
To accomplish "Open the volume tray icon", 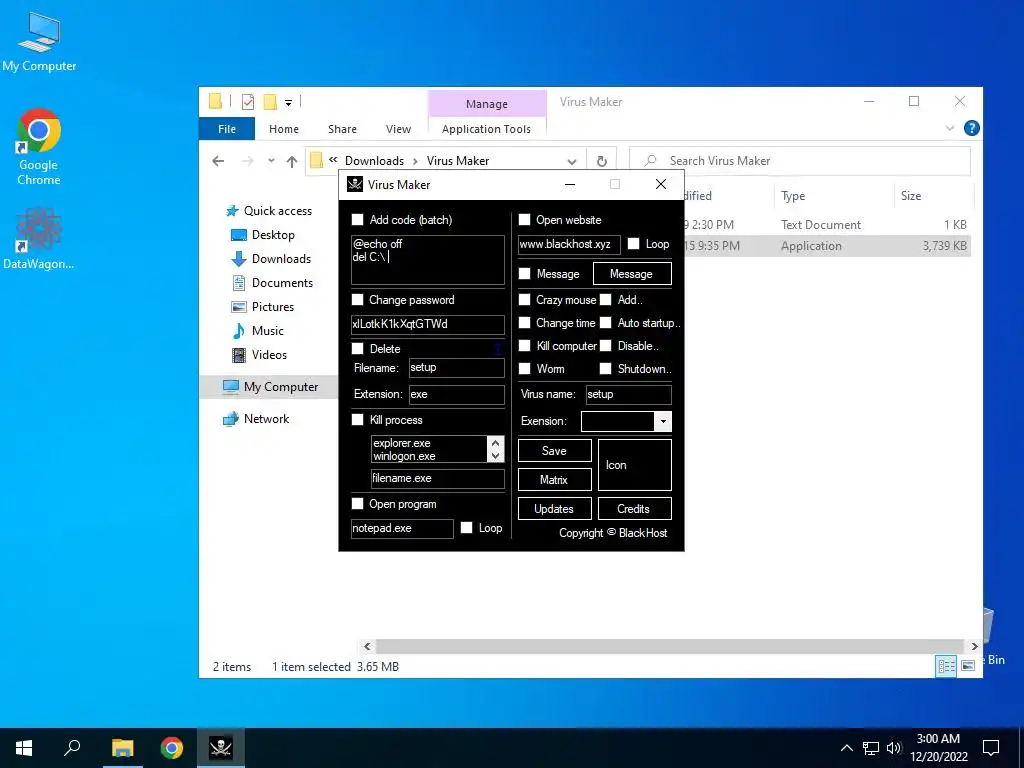I will [894, 748].
